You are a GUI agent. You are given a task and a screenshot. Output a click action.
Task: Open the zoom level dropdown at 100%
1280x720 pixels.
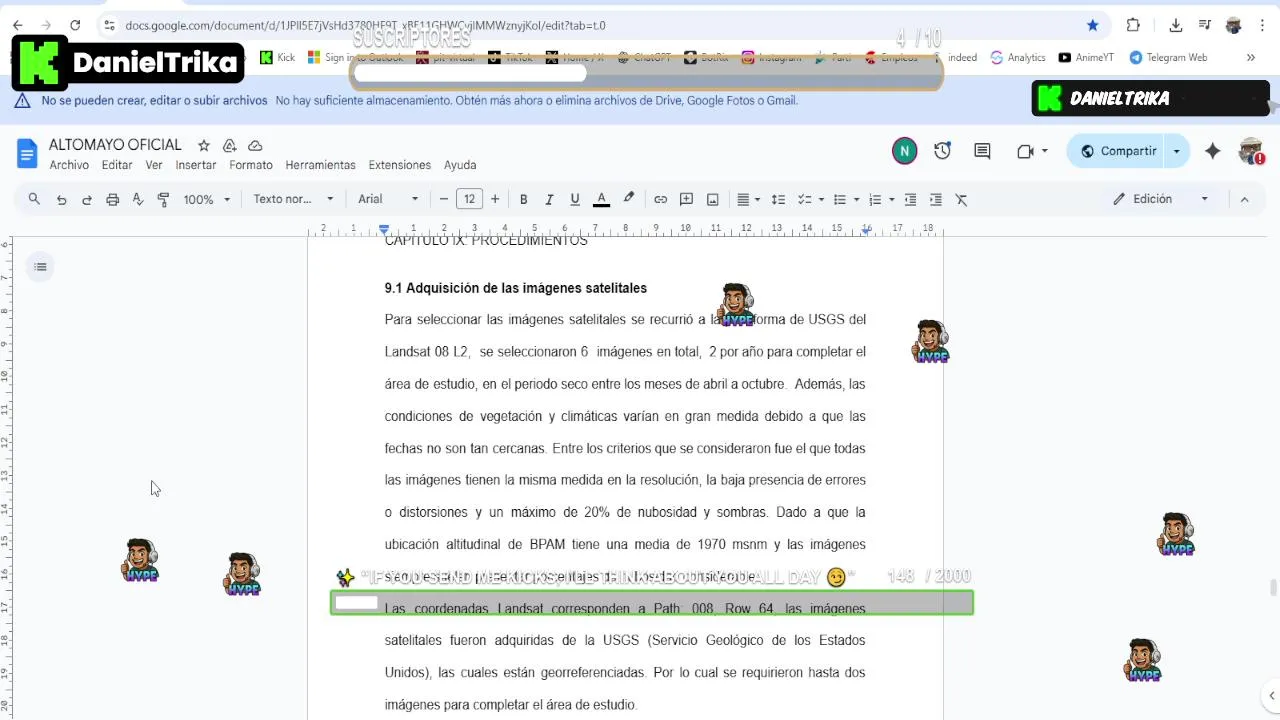(x=206, y=199)
